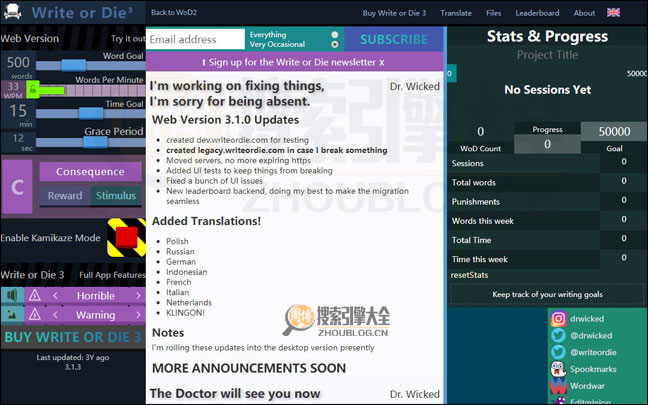The height and width of the screenshot is (405, 648).
Task: Click the Sessions stats row
Action: click(547, 163)
